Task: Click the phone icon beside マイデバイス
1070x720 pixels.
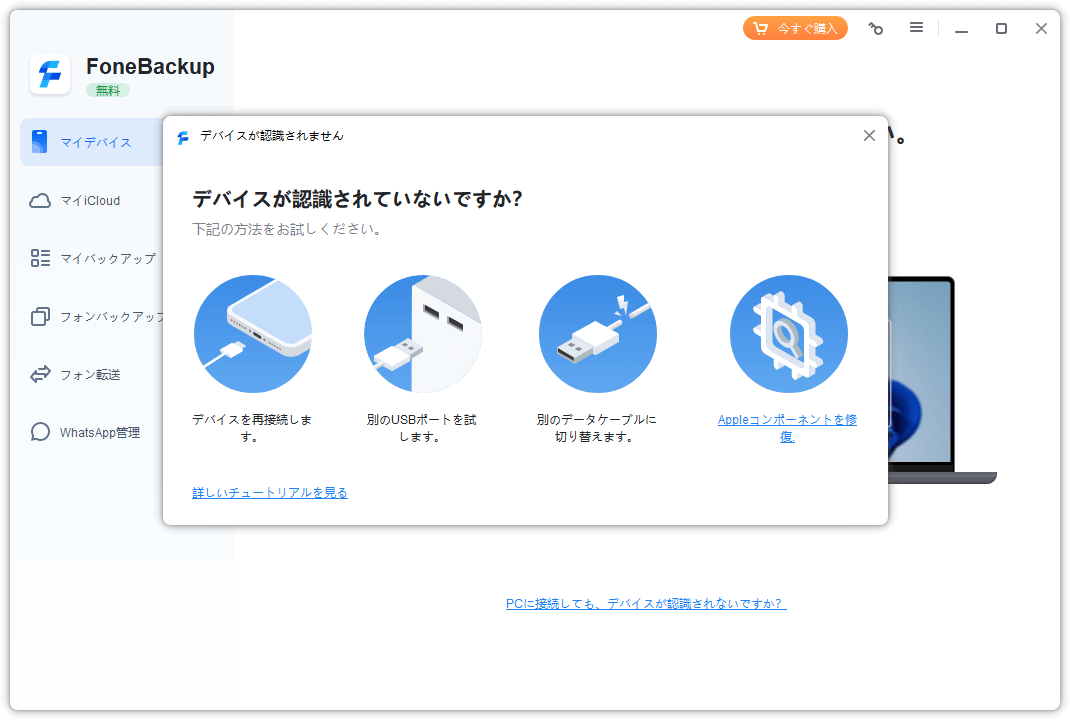Action: tap(40, 142)
